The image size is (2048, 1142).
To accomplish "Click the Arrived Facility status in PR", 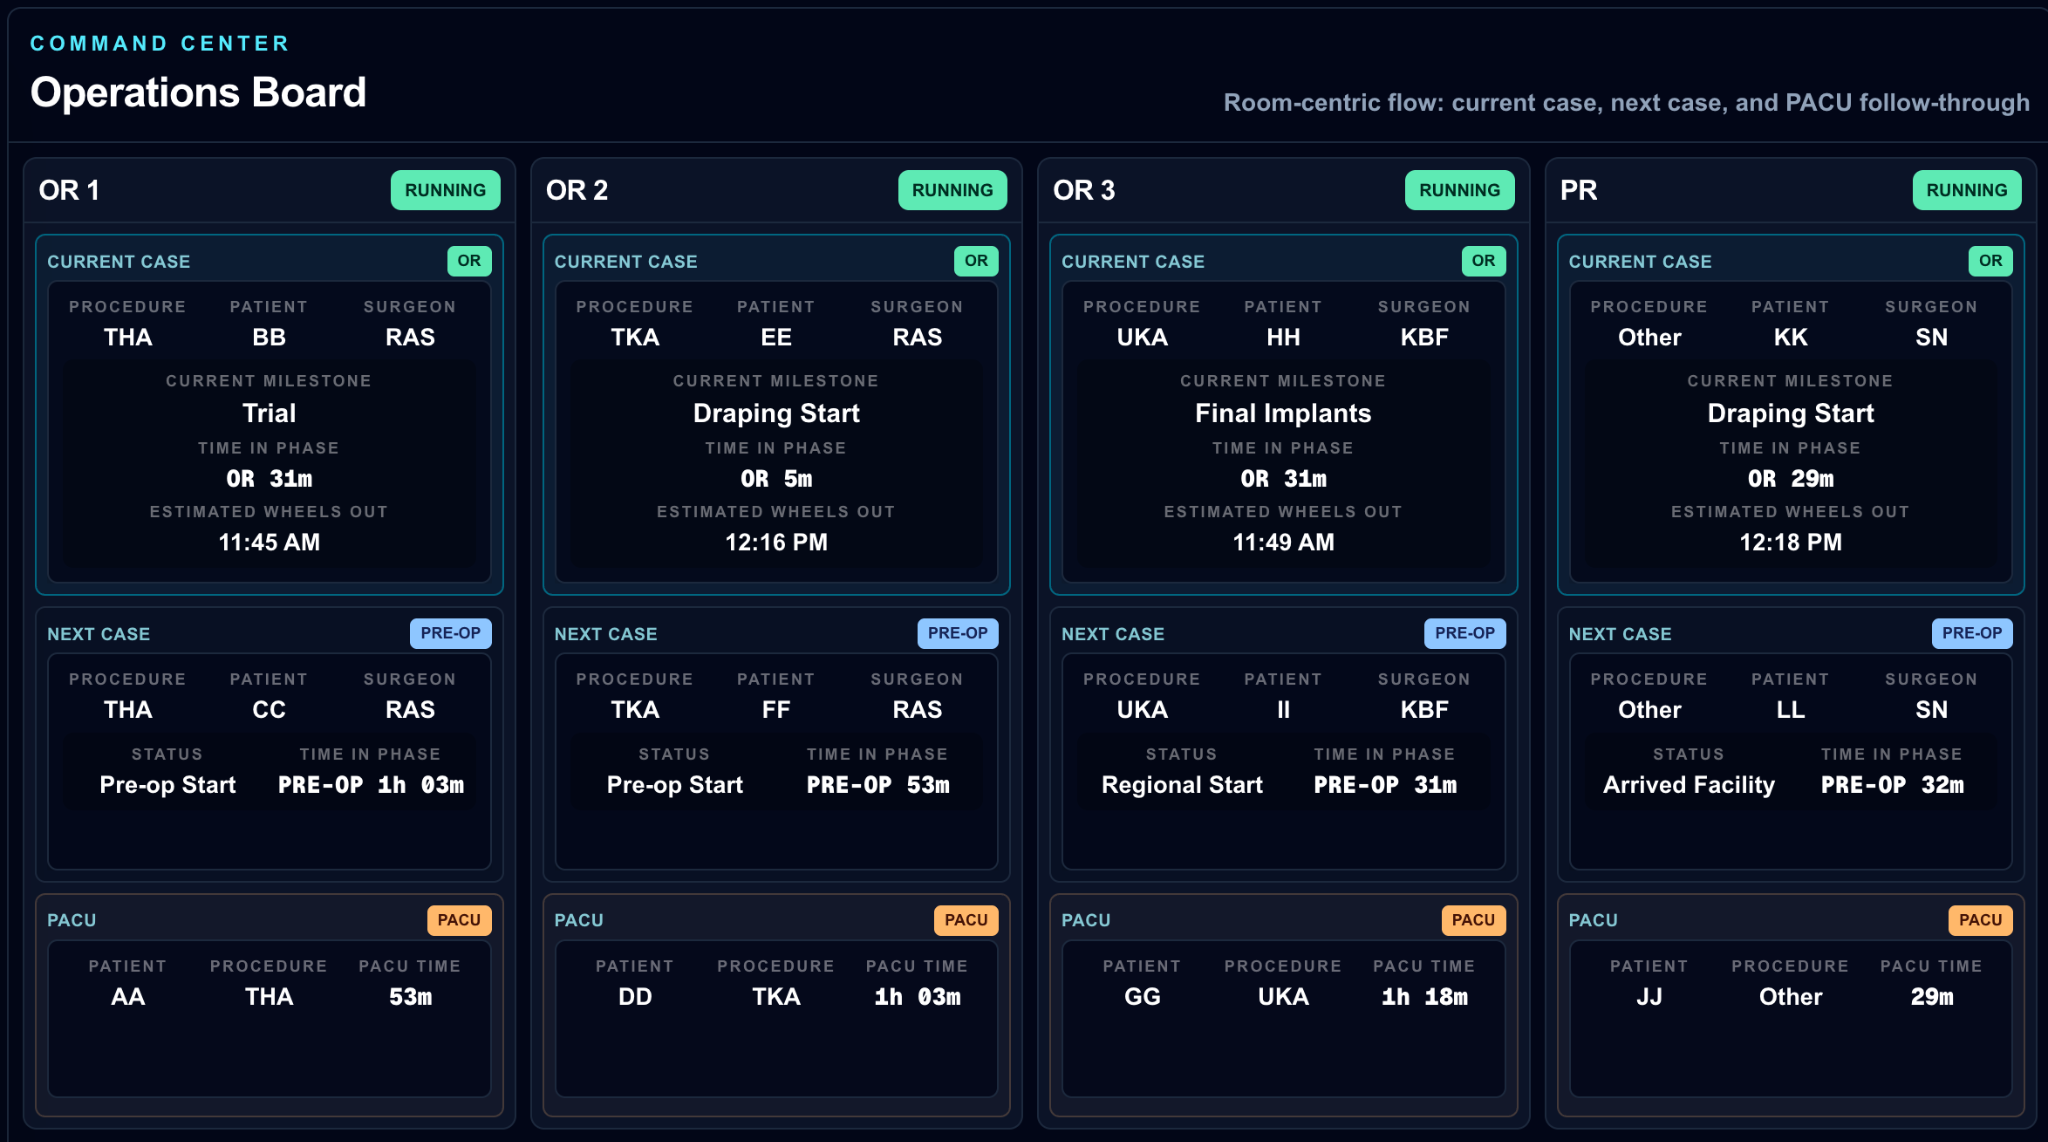I will [1689, 785].
